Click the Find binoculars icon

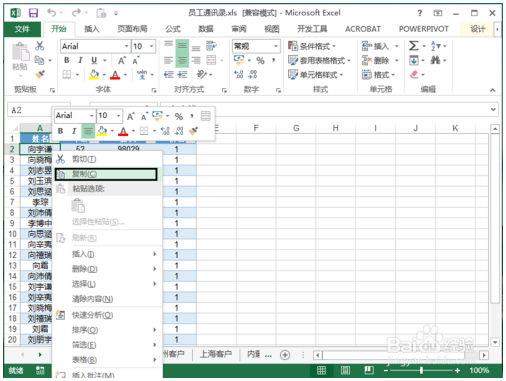pyautogui.click(x=435, y=60)
